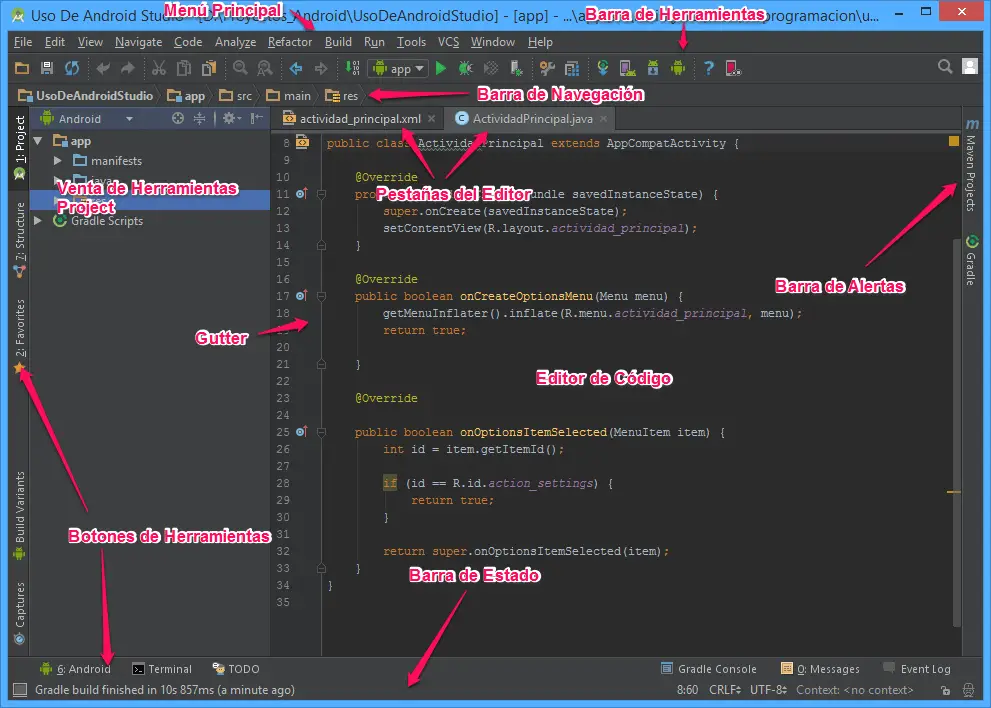Image resolution: width=991 pixels, height=708 pixels.
Task: Fold the onCreate method at line 11
Action: coord(321,194)
